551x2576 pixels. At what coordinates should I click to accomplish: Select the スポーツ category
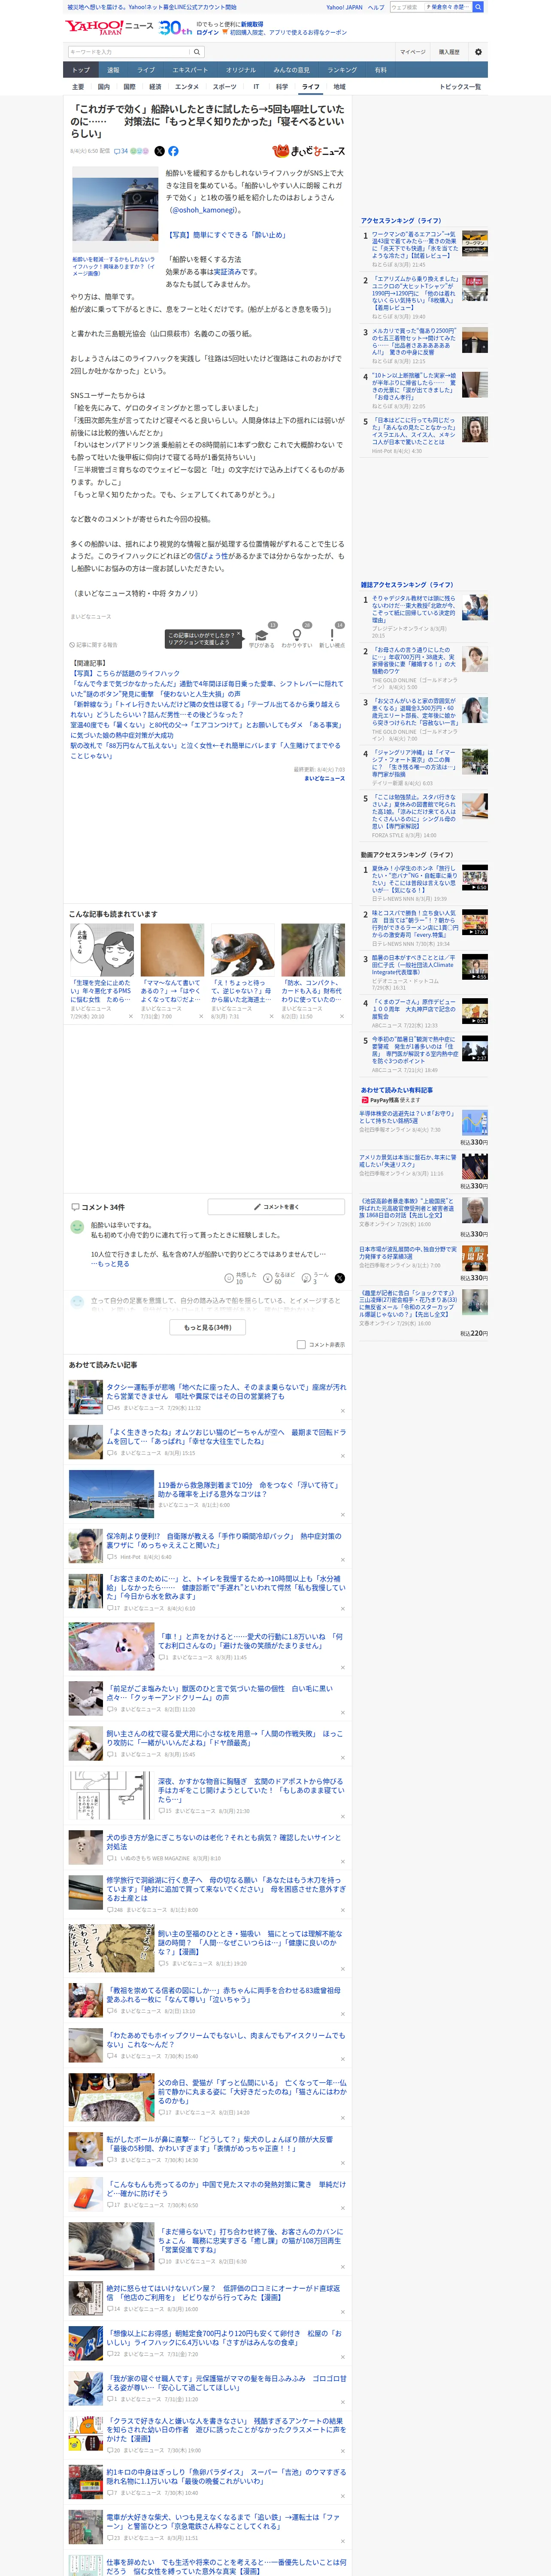tap(225, 87)
